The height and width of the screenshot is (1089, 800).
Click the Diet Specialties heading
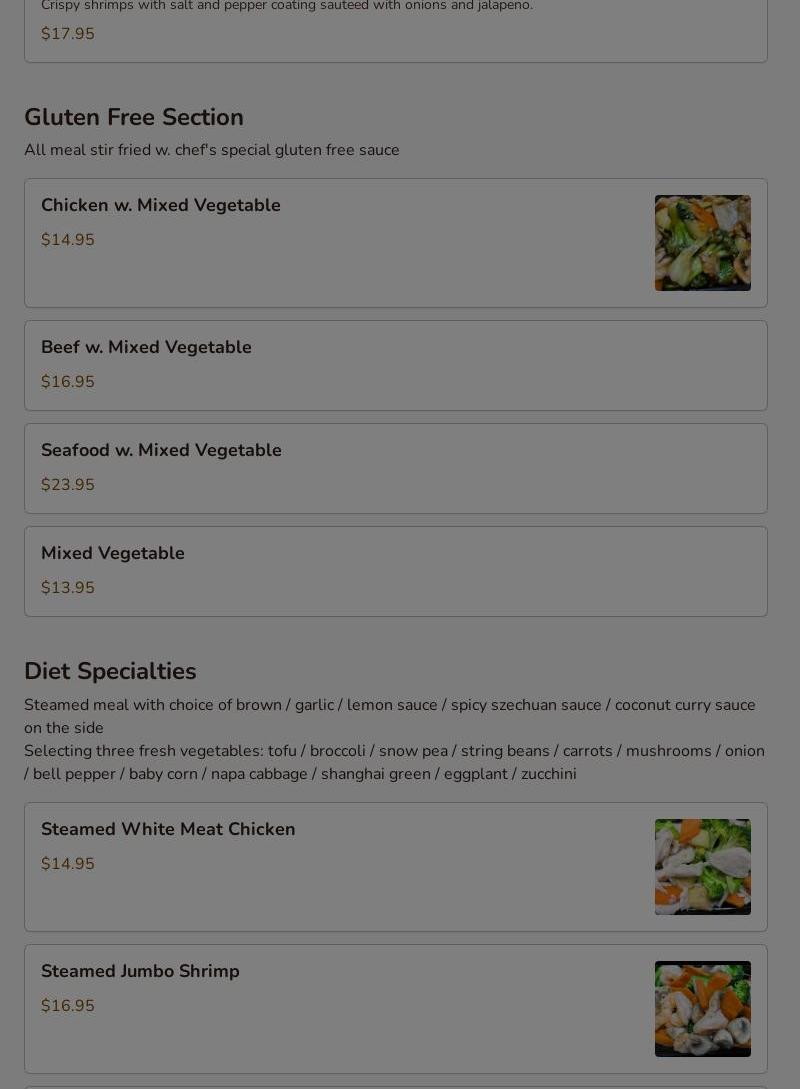pos(110,671)
